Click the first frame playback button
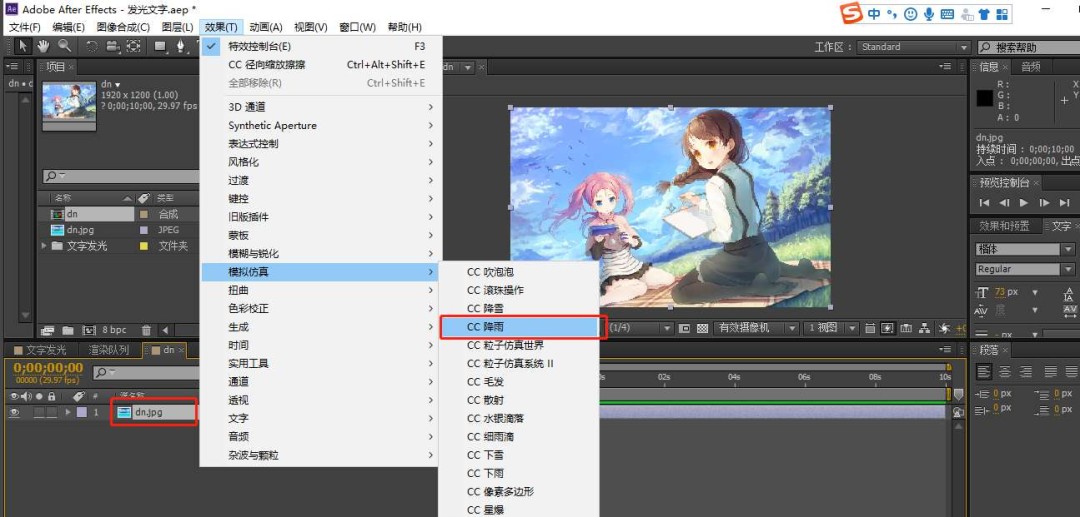Image resolution: width=1080 pixels, height=517 pixels. [984, 202]
